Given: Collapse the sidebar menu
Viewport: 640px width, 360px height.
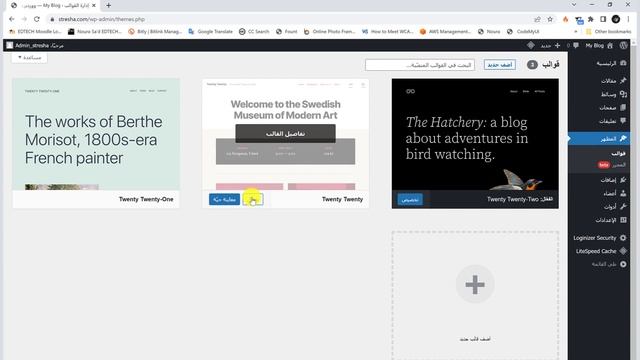Looking at the screenshot, I should (609, 264).
